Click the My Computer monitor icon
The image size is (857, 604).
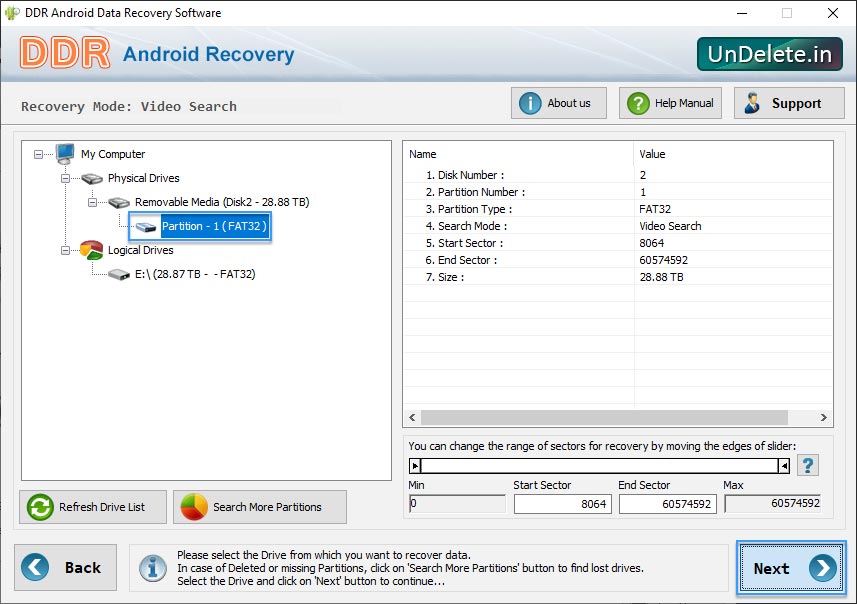point(65,154)
